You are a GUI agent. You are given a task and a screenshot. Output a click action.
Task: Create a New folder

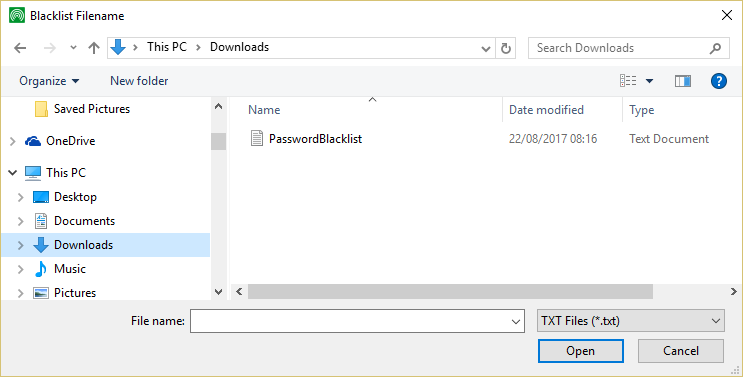(139, 81)
